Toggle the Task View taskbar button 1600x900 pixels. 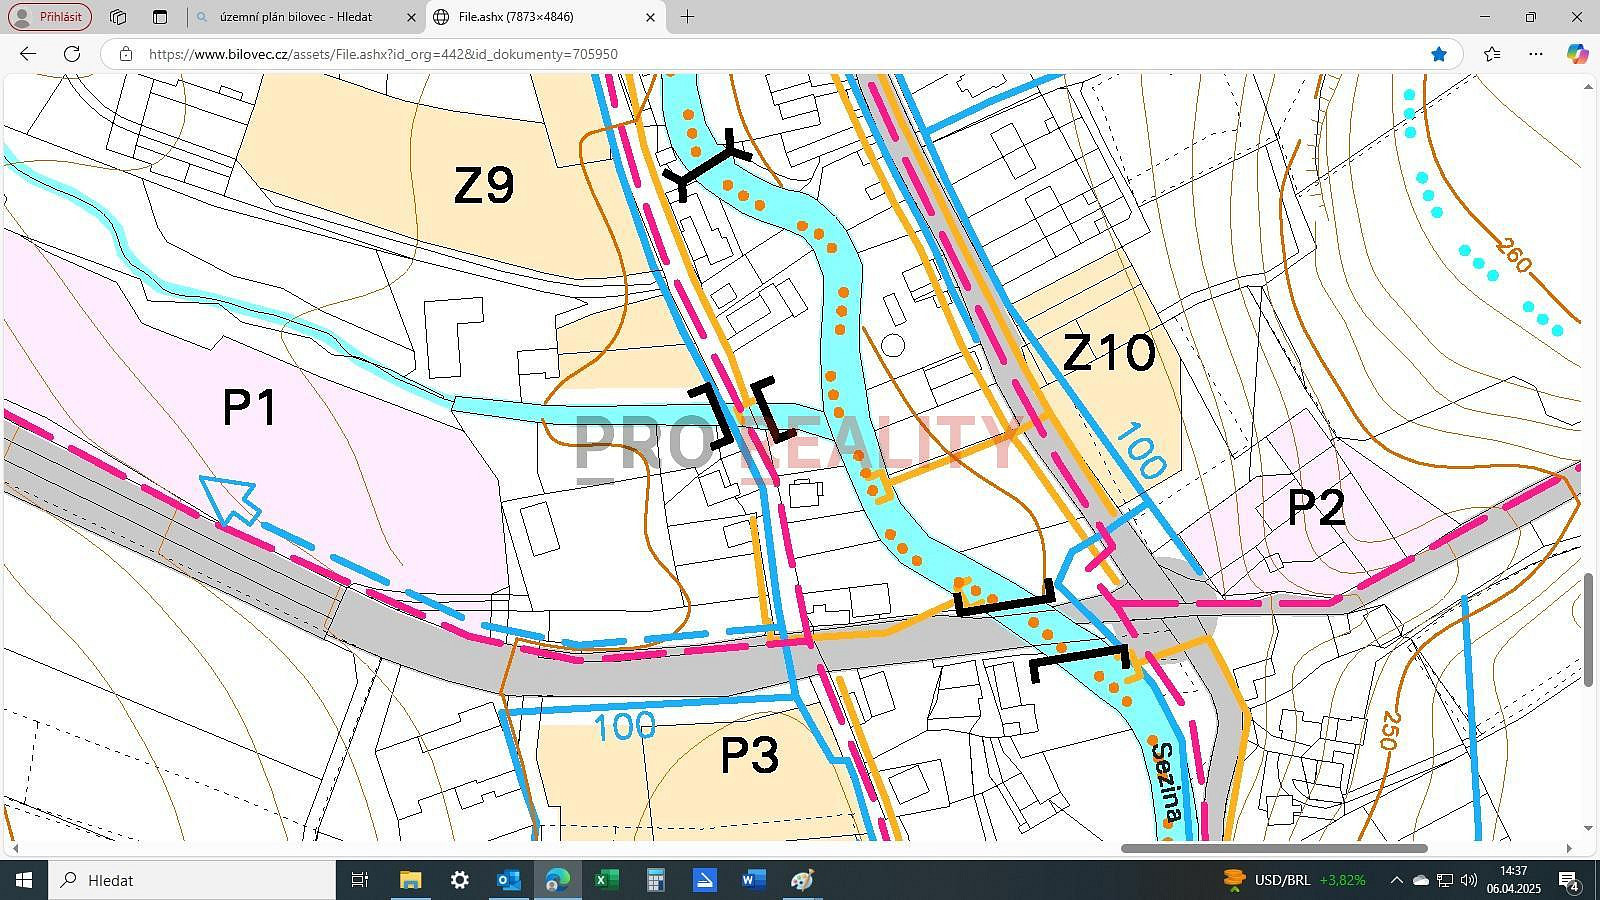(360, 880)
